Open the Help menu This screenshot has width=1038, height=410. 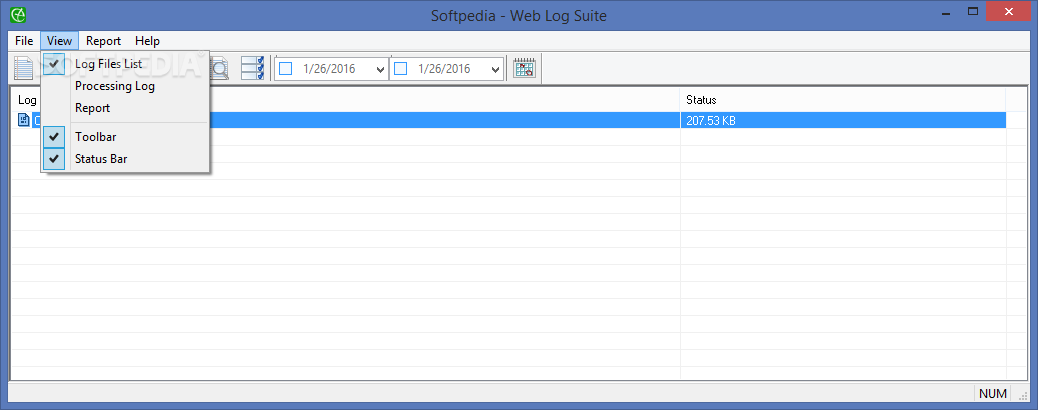(147, 41)
